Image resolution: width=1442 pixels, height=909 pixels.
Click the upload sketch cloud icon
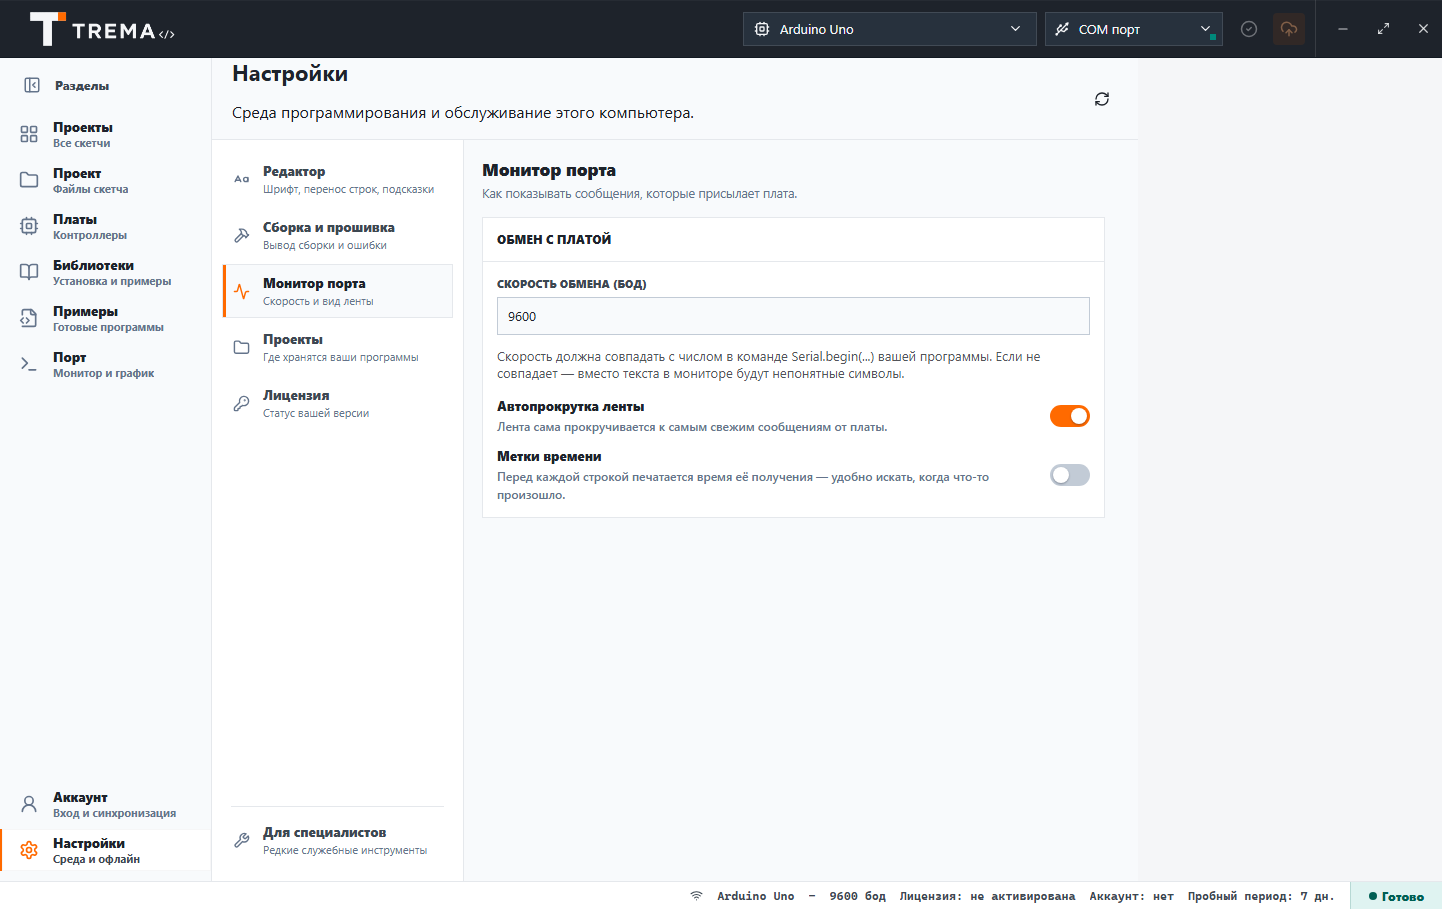click(1289, 29)
